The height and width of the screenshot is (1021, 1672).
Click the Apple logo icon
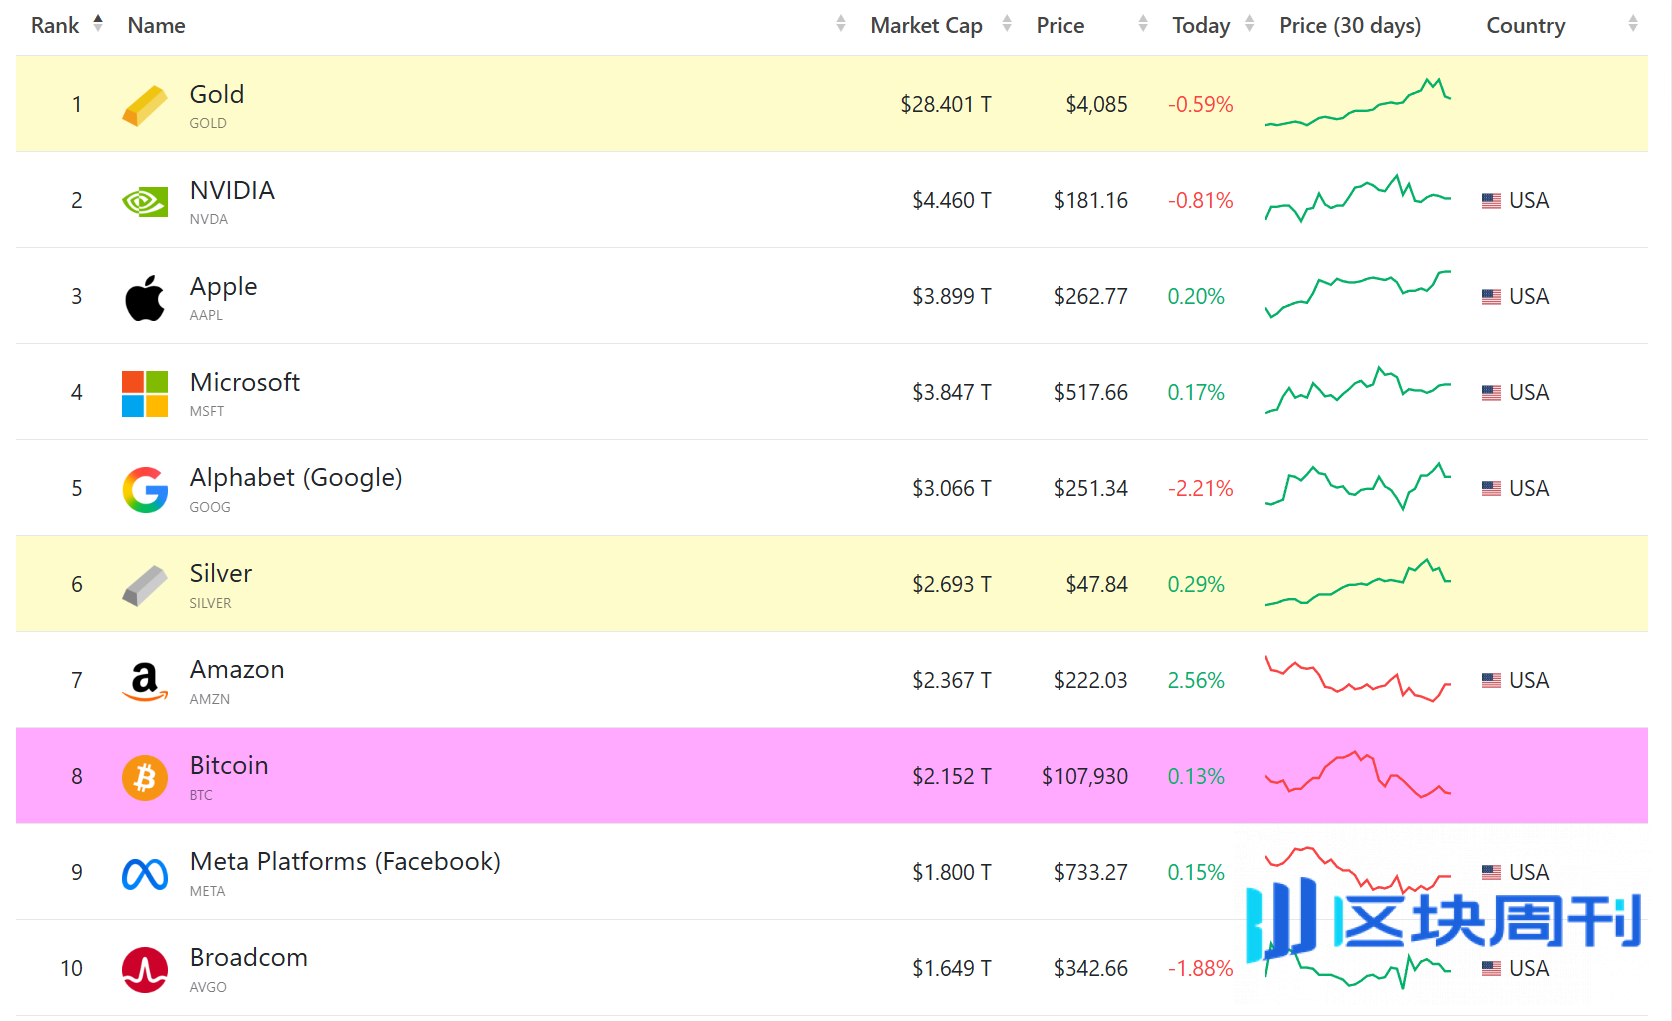pyautogui.click(x=145, y=298)
